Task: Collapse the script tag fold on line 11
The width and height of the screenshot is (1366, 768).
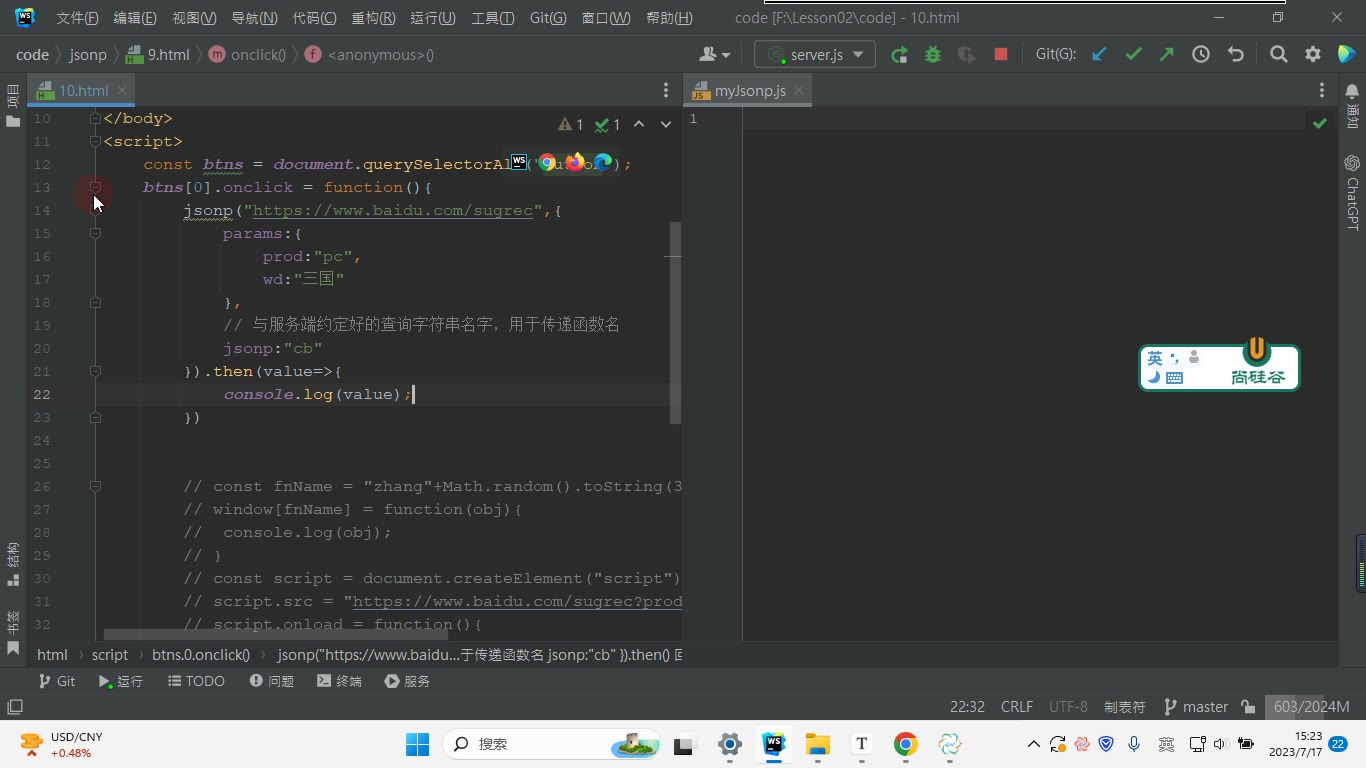Action: point(95,141)
